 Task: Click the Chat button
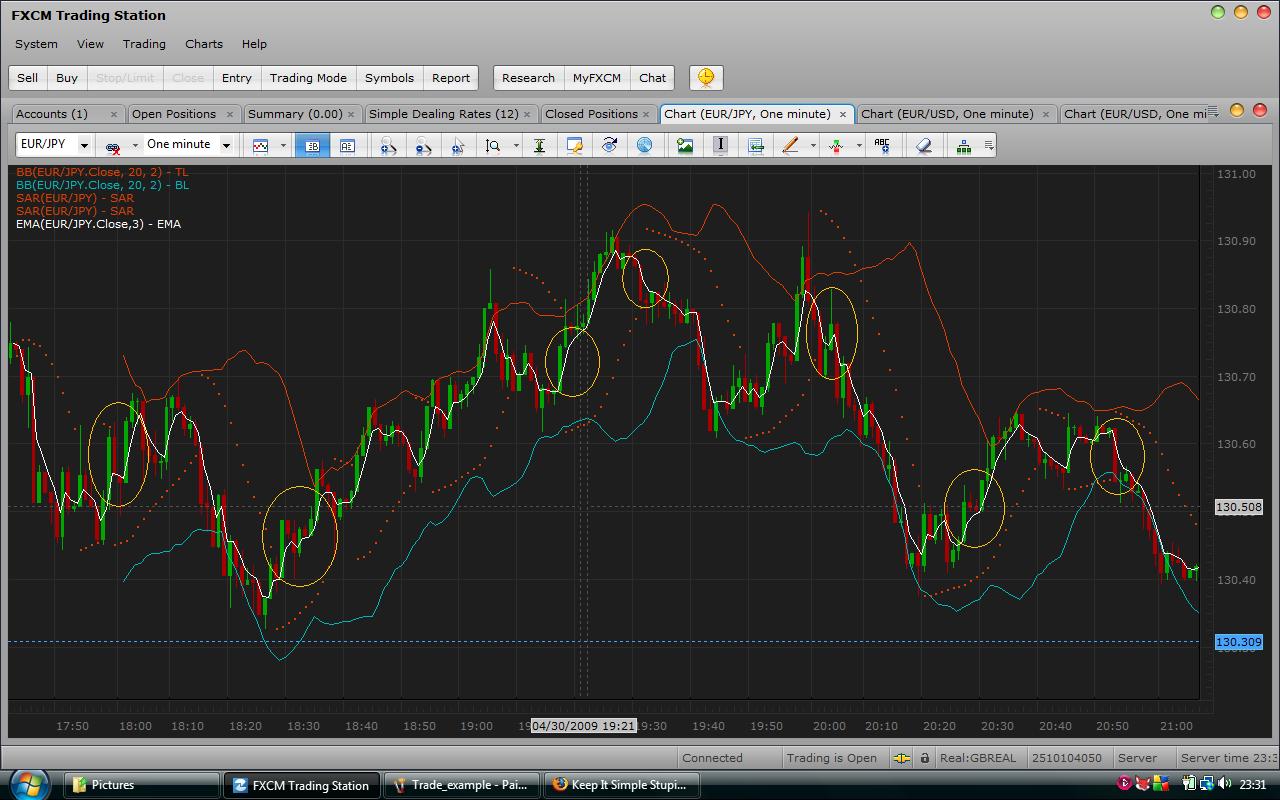(652, 78)
